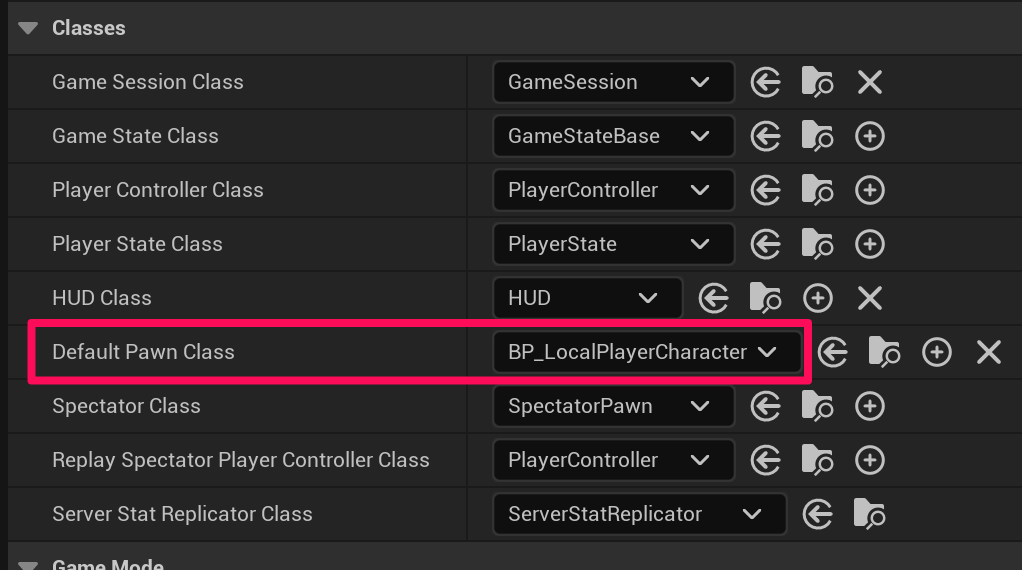Open the SpectatorPawn class dropdown
The height and width of the screenshot is (570, 1022).
point(613,406)
